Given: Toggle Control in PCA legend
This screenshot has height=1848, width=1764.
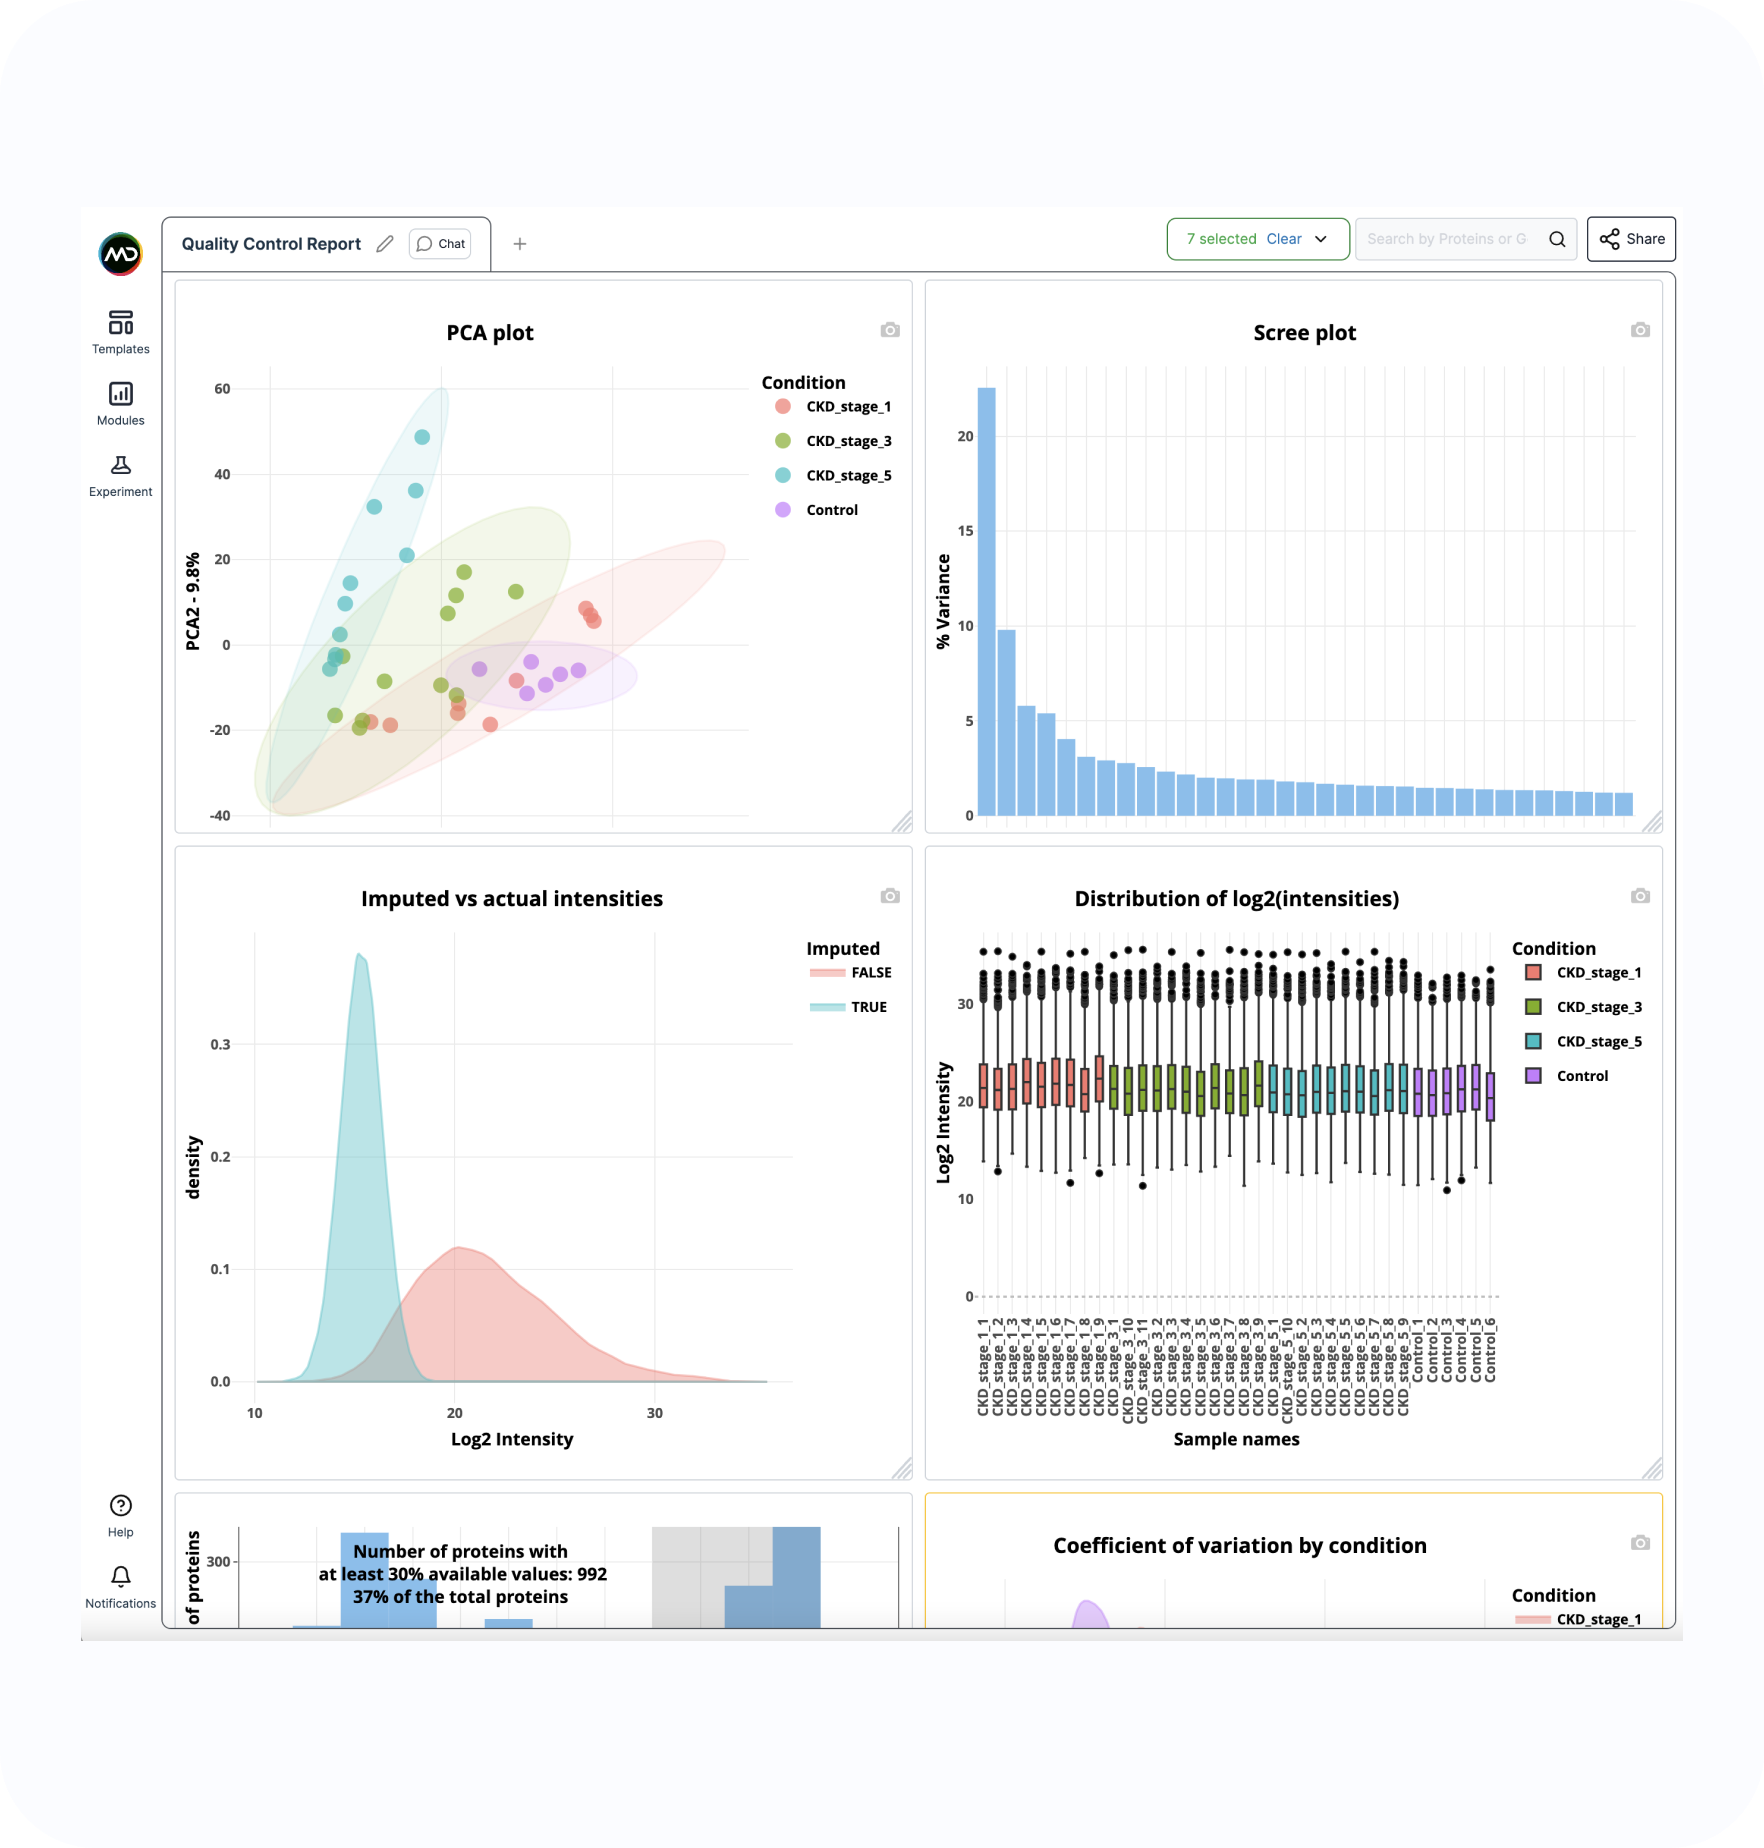Looking at the screenshot, I should (816, 510).
